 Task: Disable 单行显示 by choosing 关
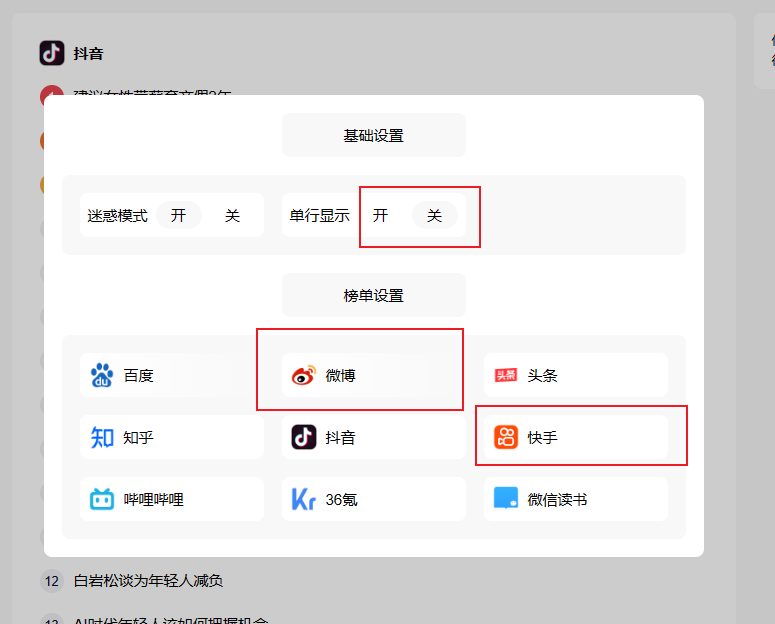pos(434,215)
